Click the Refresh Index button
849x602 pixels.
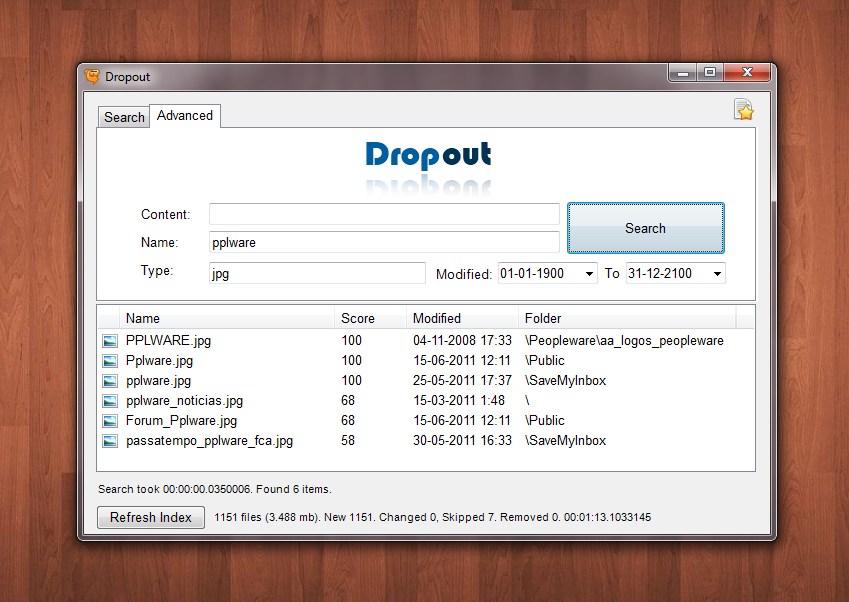click(x=151, y=517)
